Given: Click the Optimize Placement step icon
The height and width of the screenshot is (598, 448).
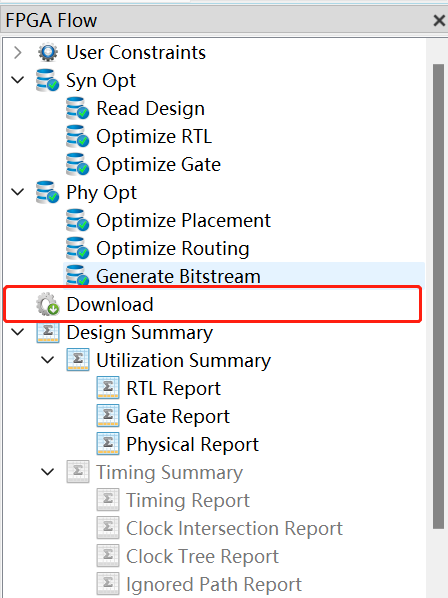Looking at the screenshot, I should click(77, 220).
